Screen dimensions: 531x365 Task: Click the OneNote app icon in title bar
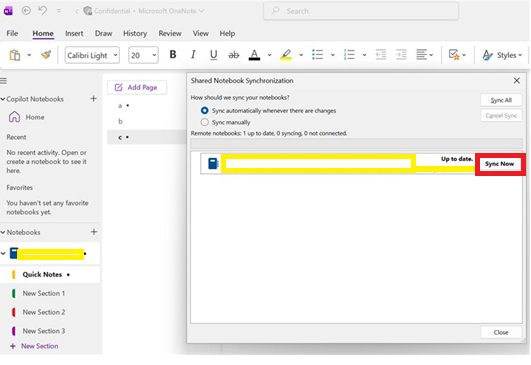[x=8, y=11]
